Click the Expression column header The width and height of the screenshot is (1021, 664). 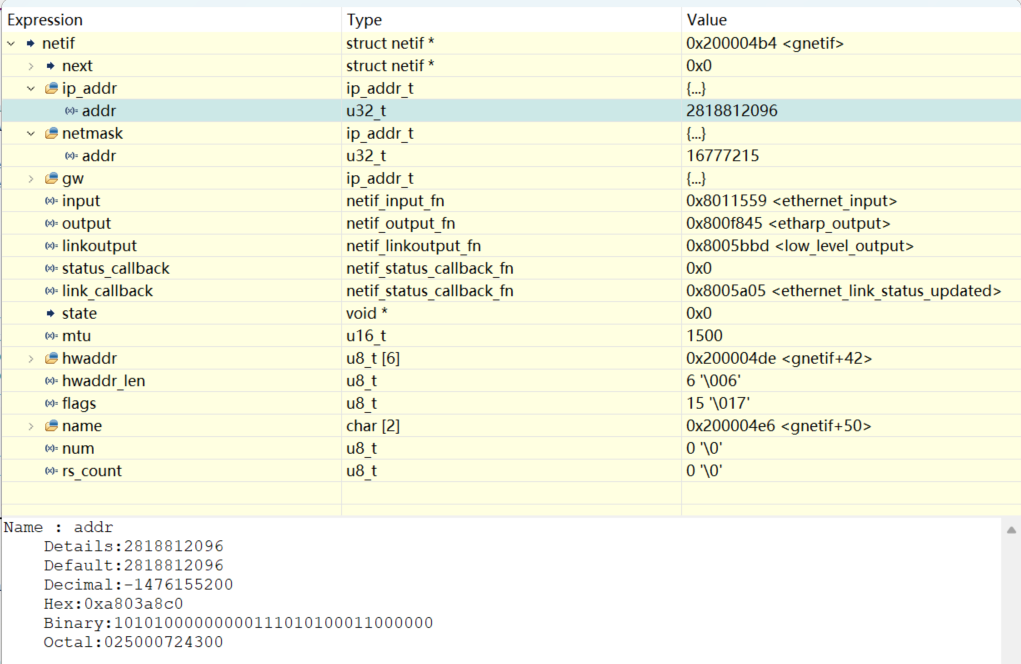tap(45, 19)
